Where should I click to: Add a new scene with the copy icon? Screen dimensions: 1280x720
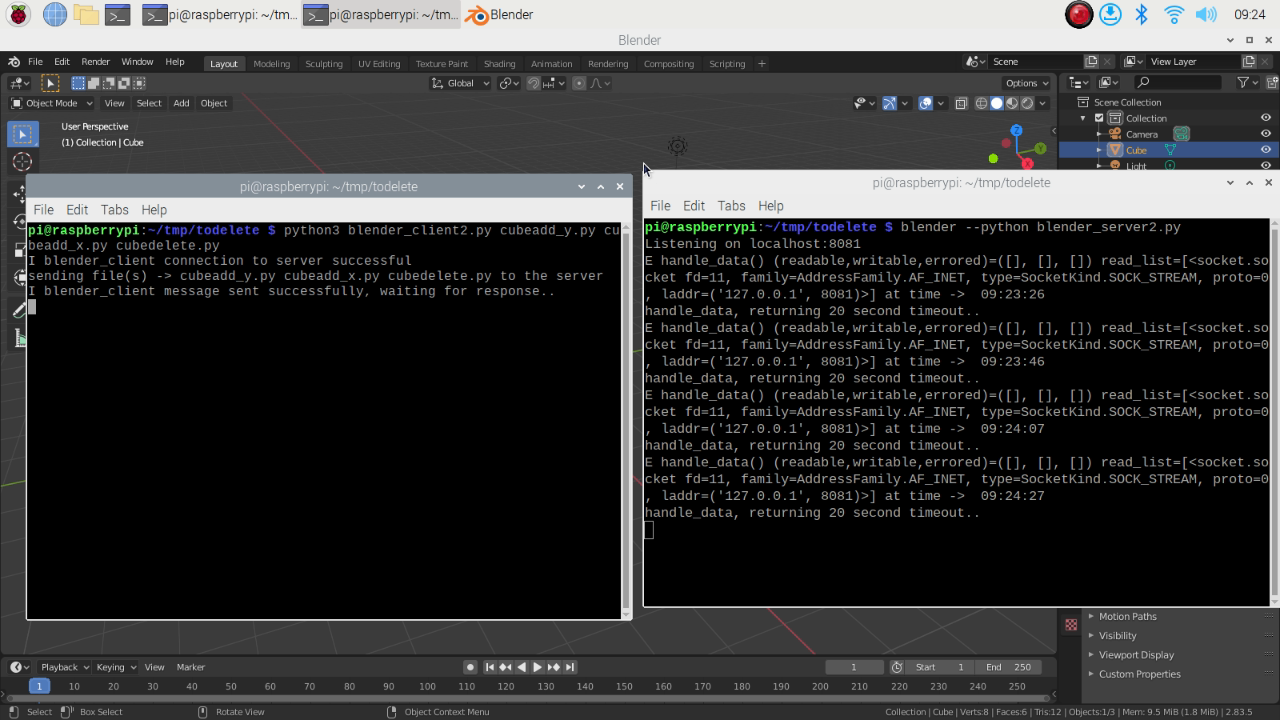pos(1091,62)
